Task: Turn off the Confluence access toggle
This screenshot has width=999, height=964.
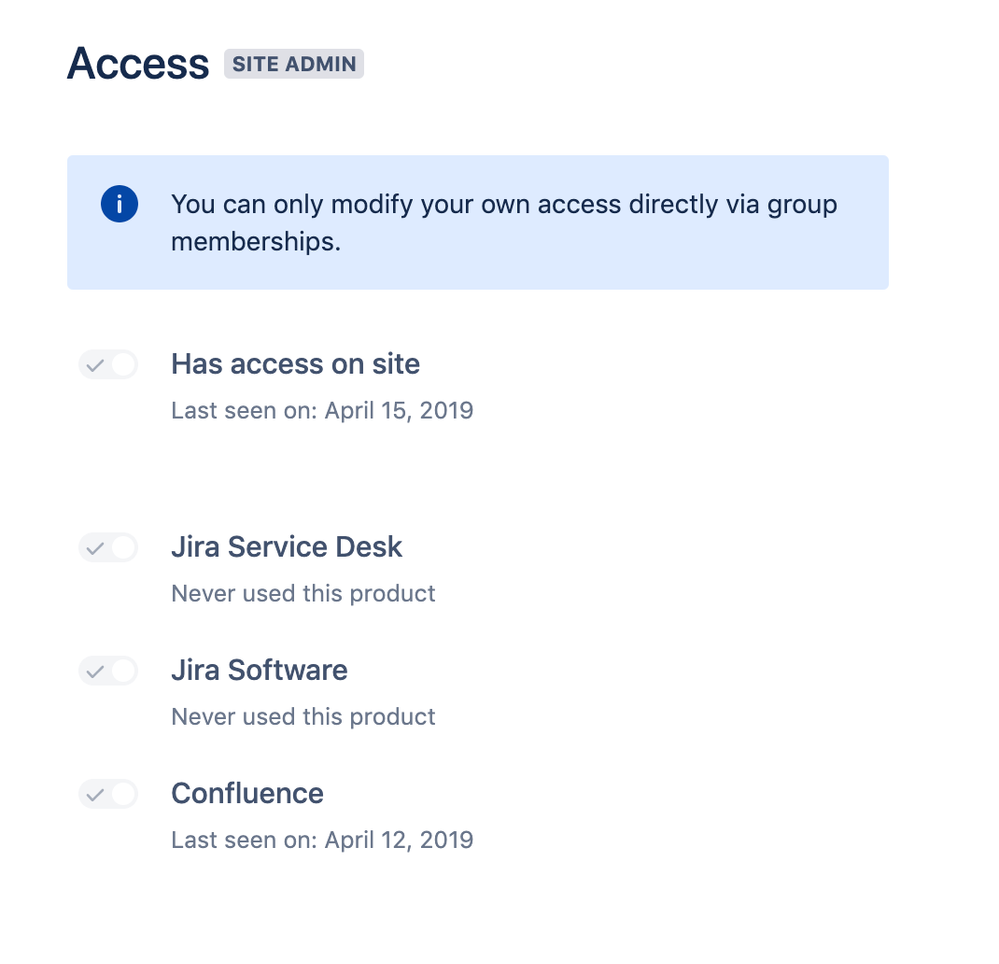Action: tap(108, 795)
